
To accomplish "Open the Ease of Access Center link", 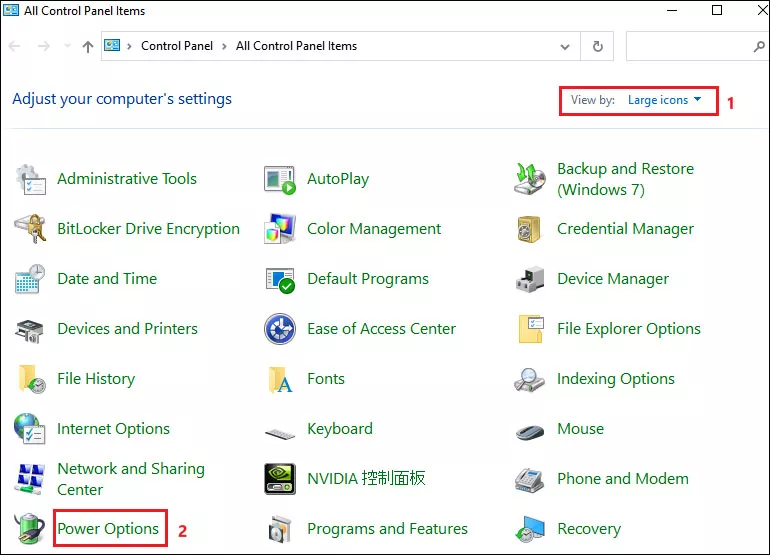I will [x=382, y=329].
